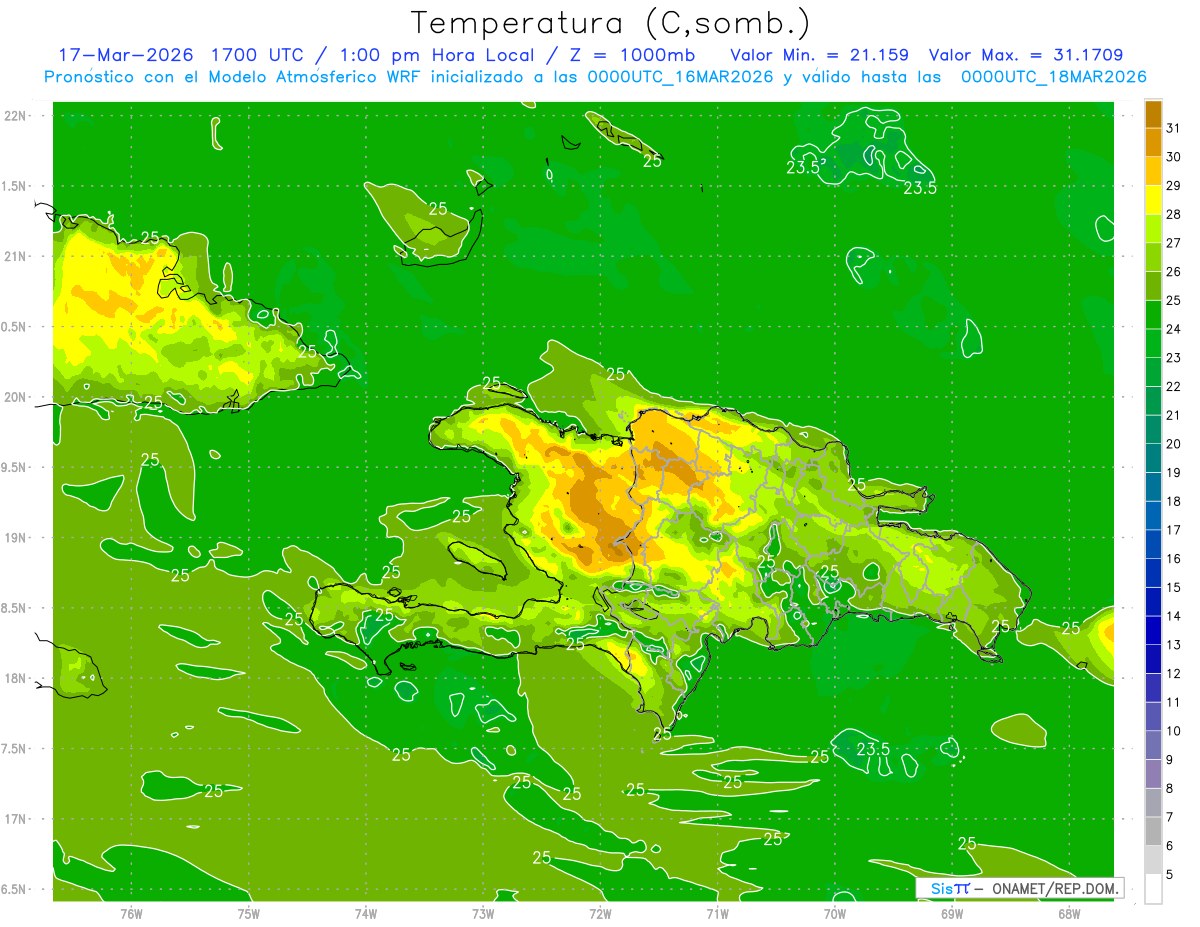Click the 73W longitude axis label

coord(483,913)
